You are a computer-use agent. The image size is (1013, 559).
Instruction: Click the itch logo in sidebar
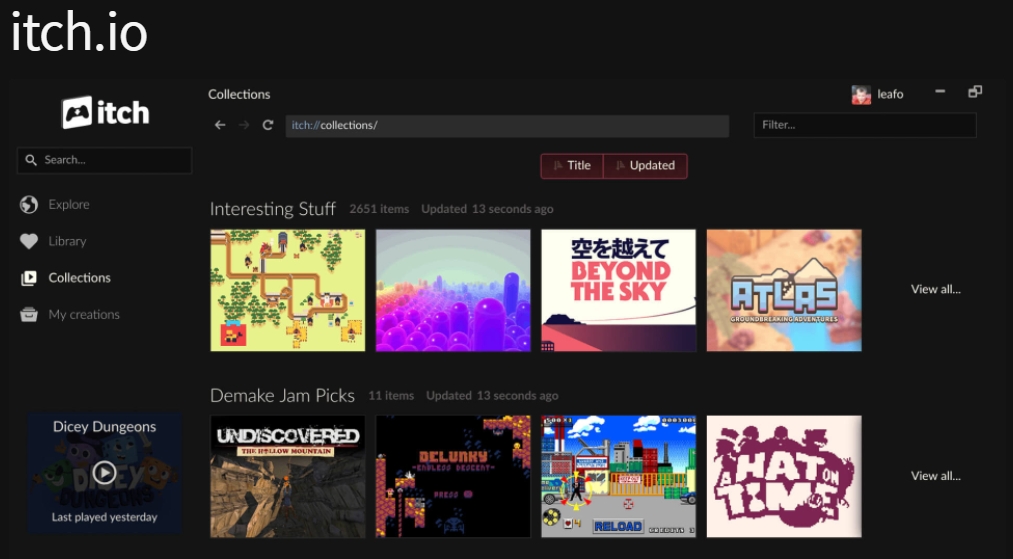(105, 112)
